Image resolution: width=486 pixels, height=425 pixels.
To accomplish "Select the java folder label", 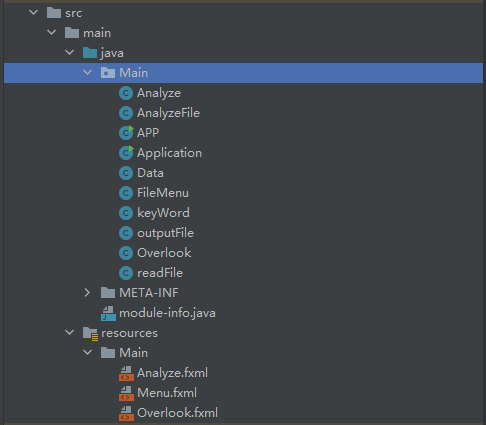I will coord(112,53).
